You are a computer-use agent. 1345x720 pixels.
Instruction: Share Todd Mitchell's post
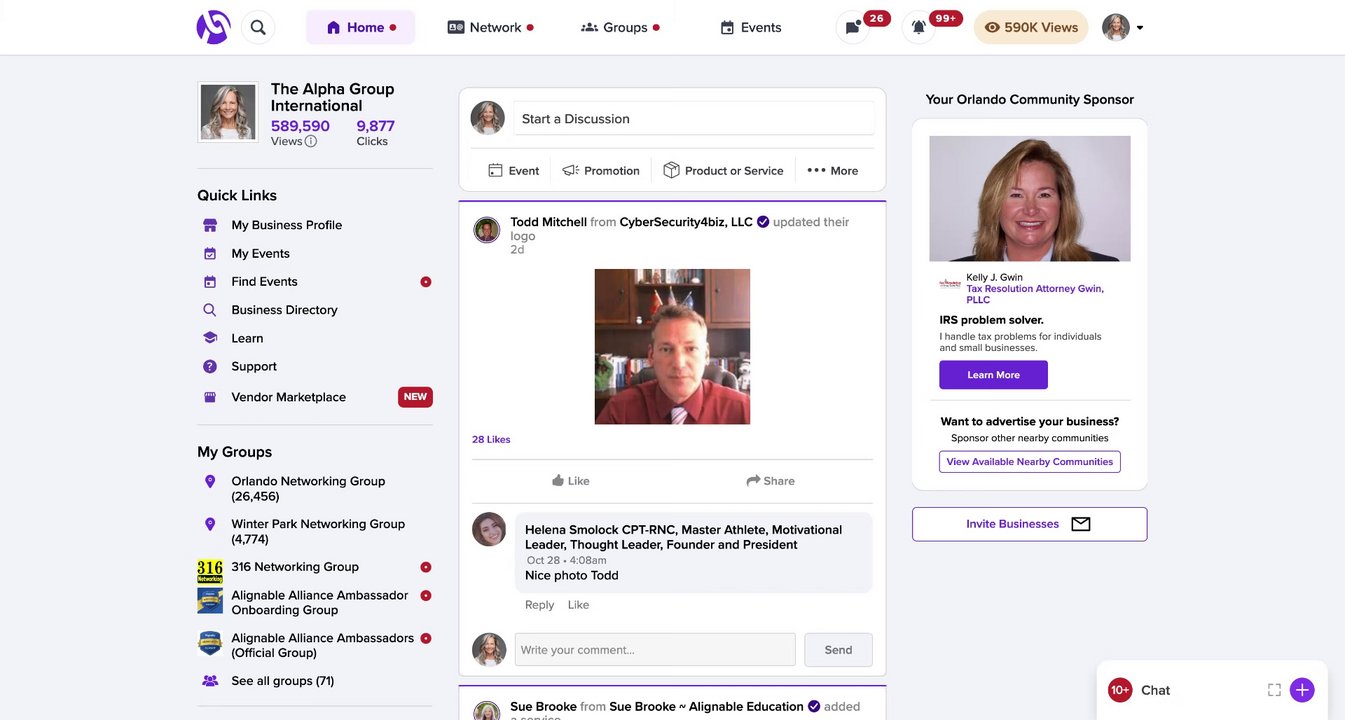pyautogui.click(x=771, y=481)
